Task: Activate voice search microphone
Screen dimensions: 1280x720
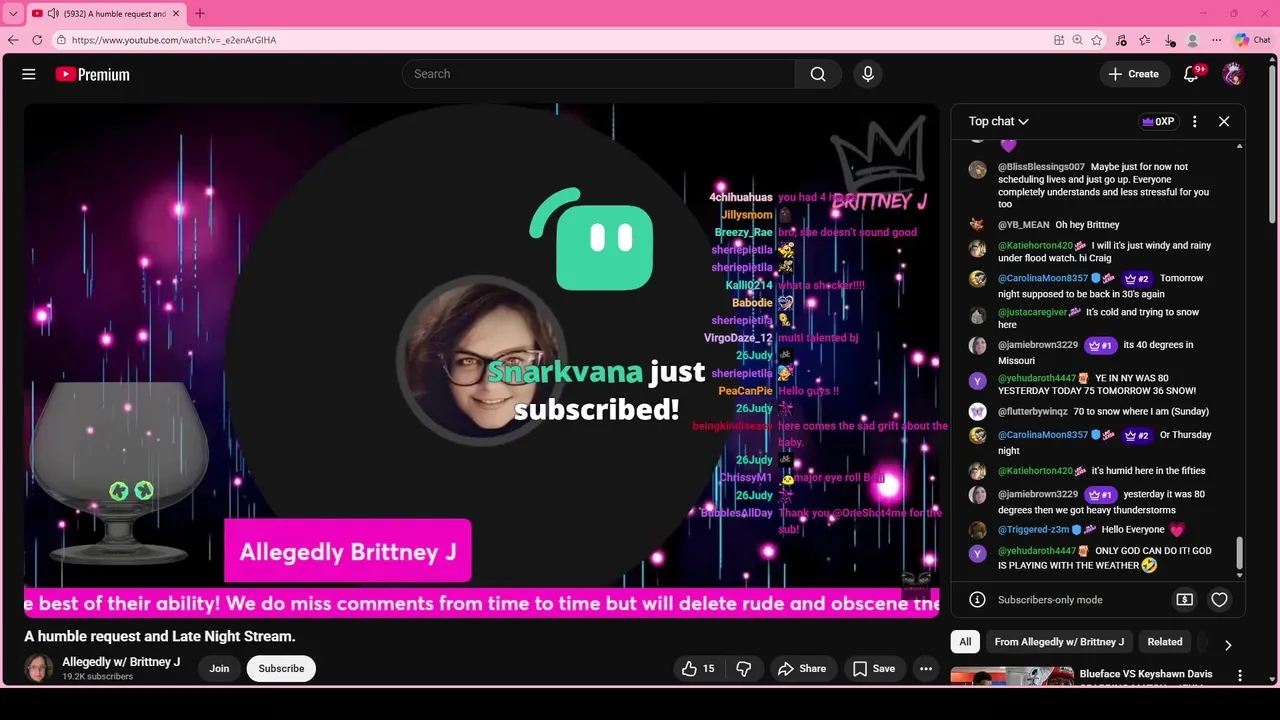Action: pos(868,74)
